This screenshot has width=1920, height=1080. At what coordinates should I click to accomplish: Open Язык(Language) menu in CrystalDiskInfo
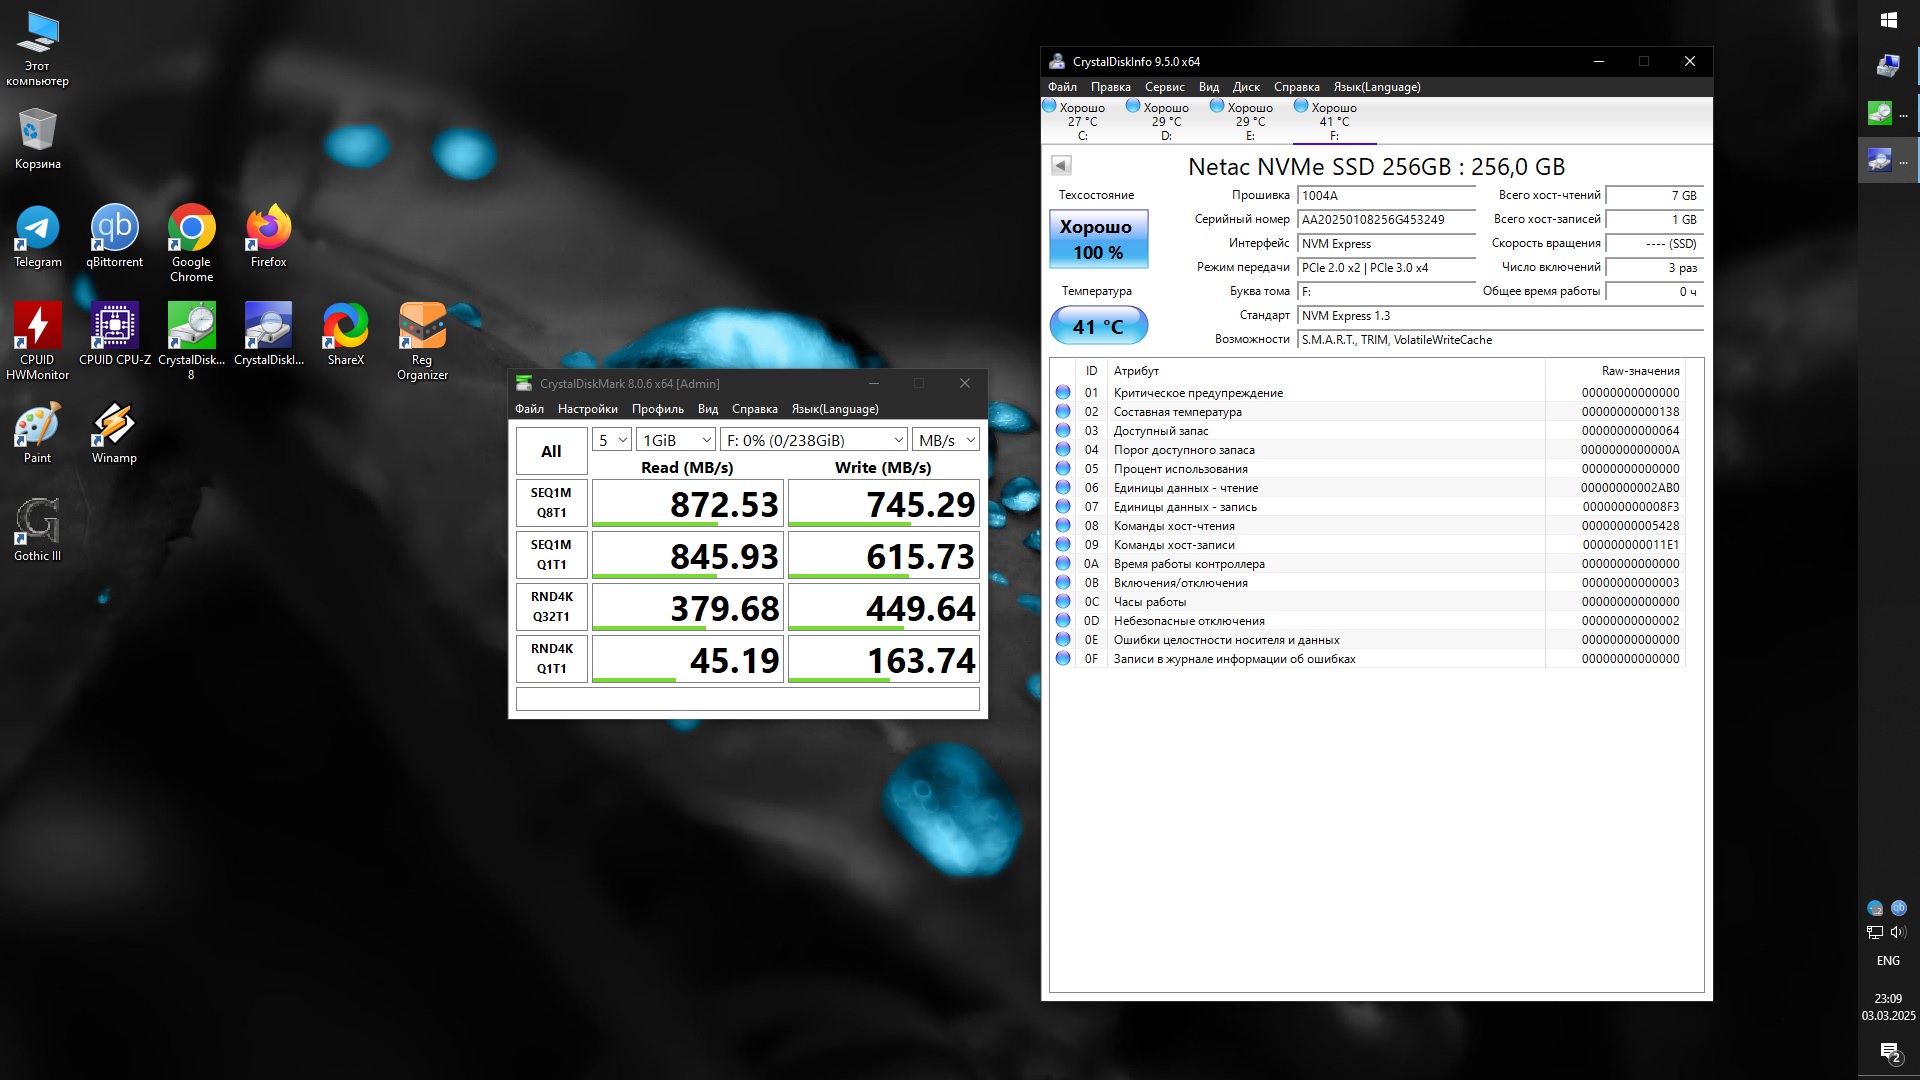[x=1376, y=87]
